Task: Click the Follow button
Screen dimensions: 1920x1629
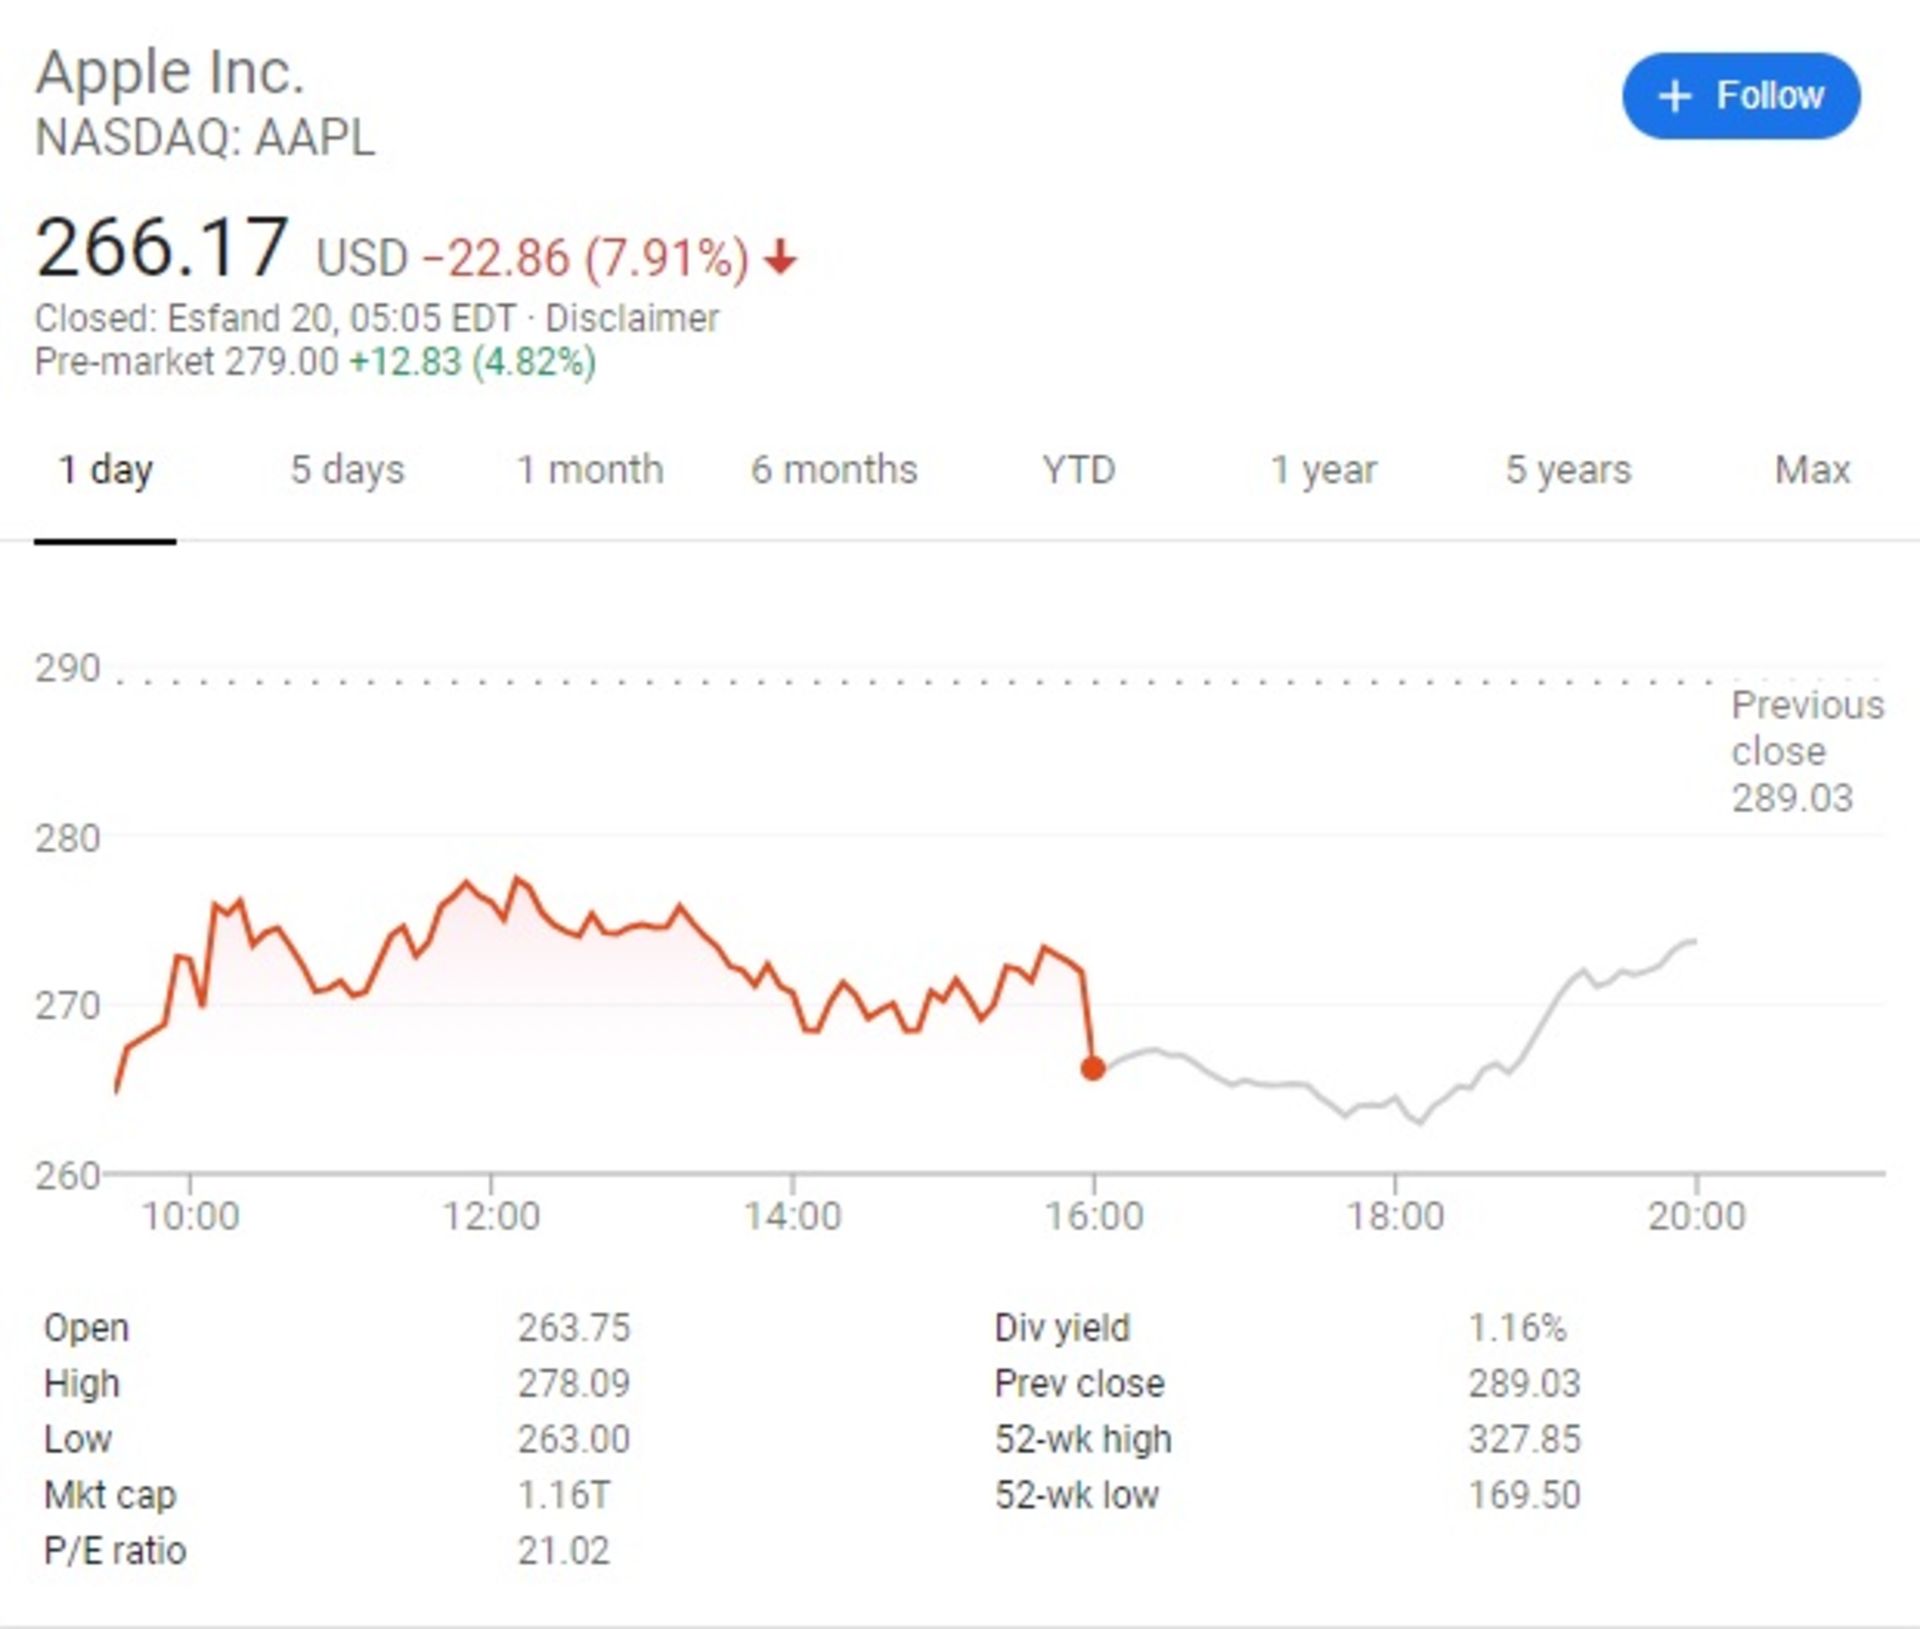Action: tap(1740, 96)
